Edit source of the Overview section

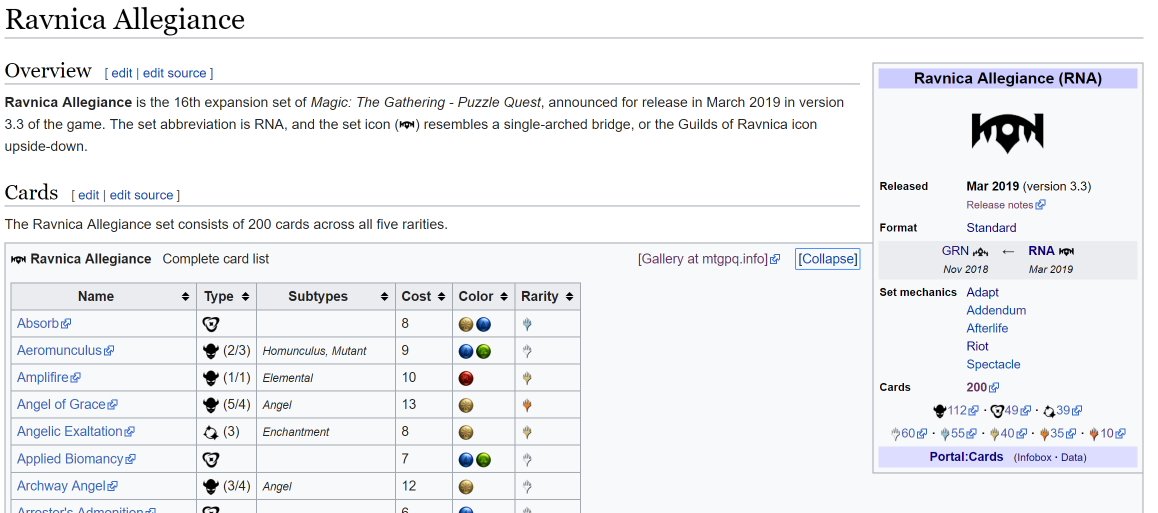click(x=174, y=73)
